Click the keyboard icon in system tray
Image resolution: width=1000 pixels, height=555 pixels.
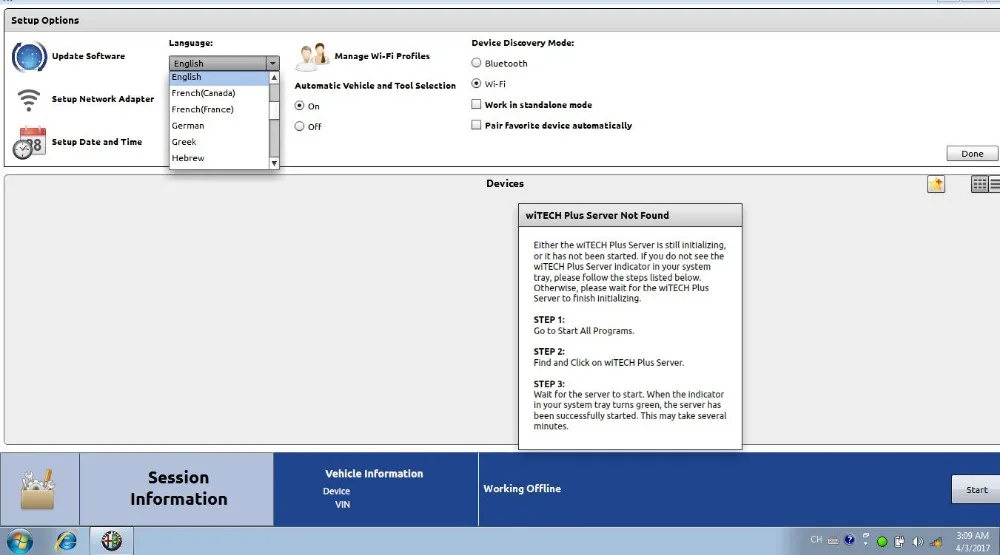point(833,541)
